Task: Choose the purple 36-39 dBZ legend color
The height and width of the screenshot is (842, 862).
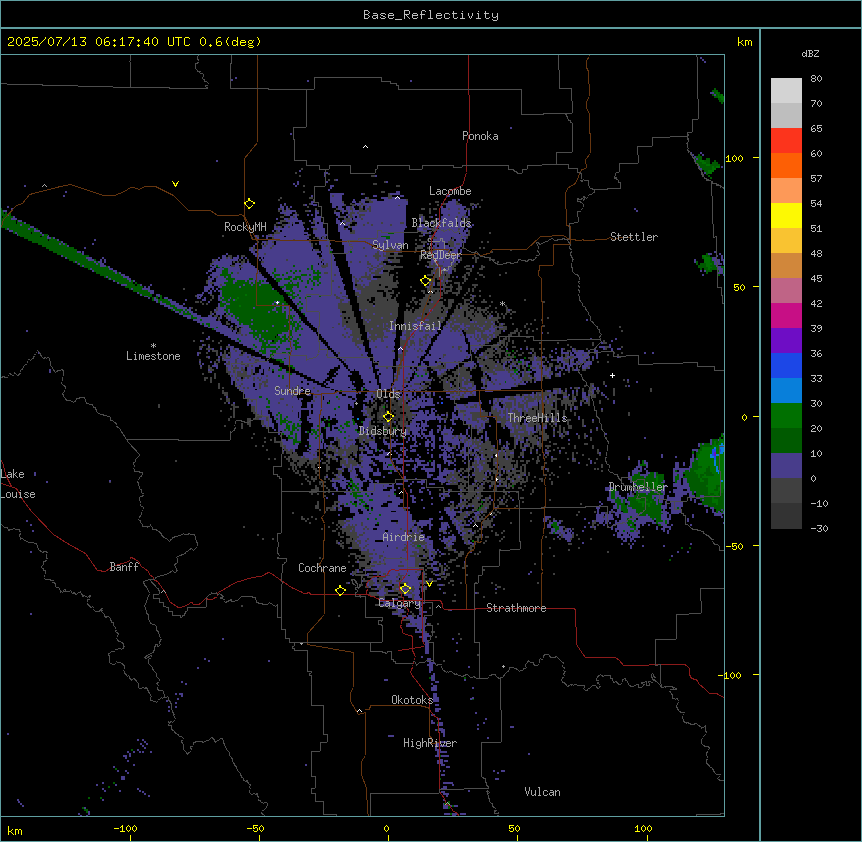Action: point(786,341)
